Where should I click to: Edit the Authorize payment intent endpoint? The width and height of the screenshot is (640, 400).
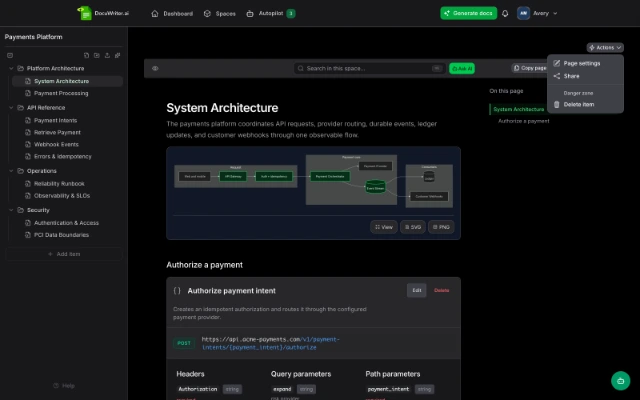(416, 290)
